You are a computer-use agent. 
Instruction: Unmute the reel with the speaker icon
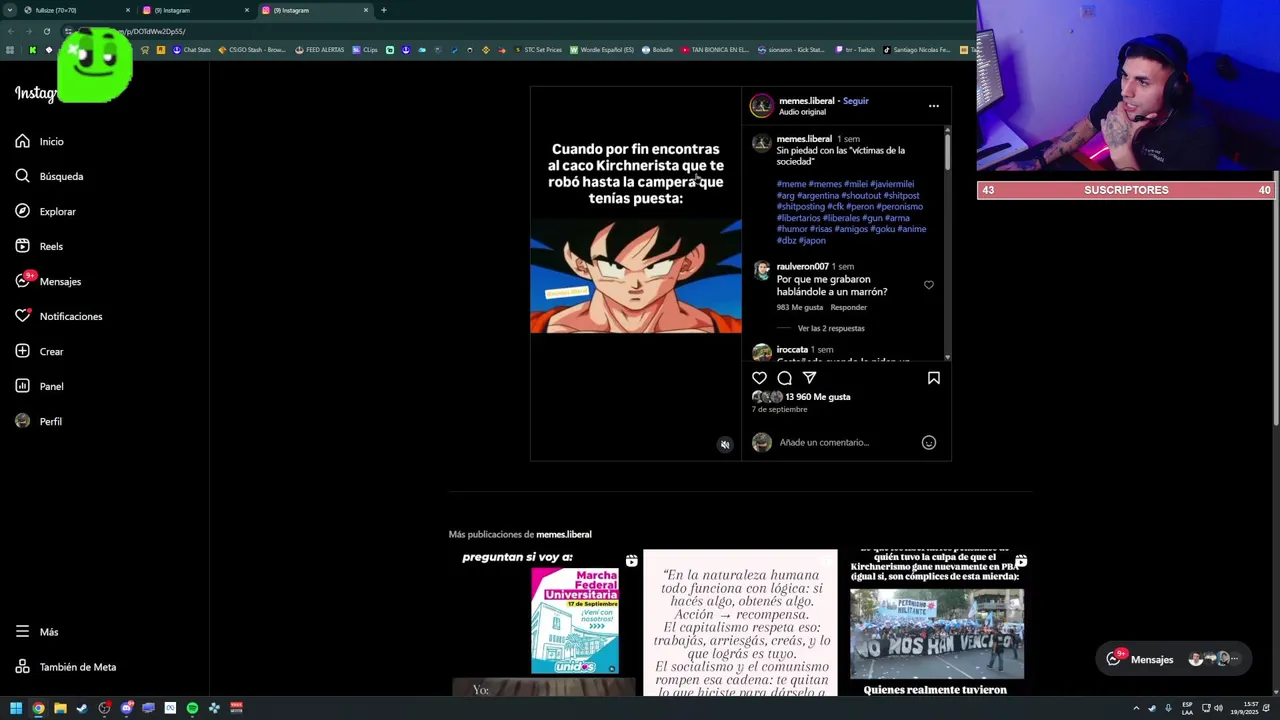click(x=725, y=445)
